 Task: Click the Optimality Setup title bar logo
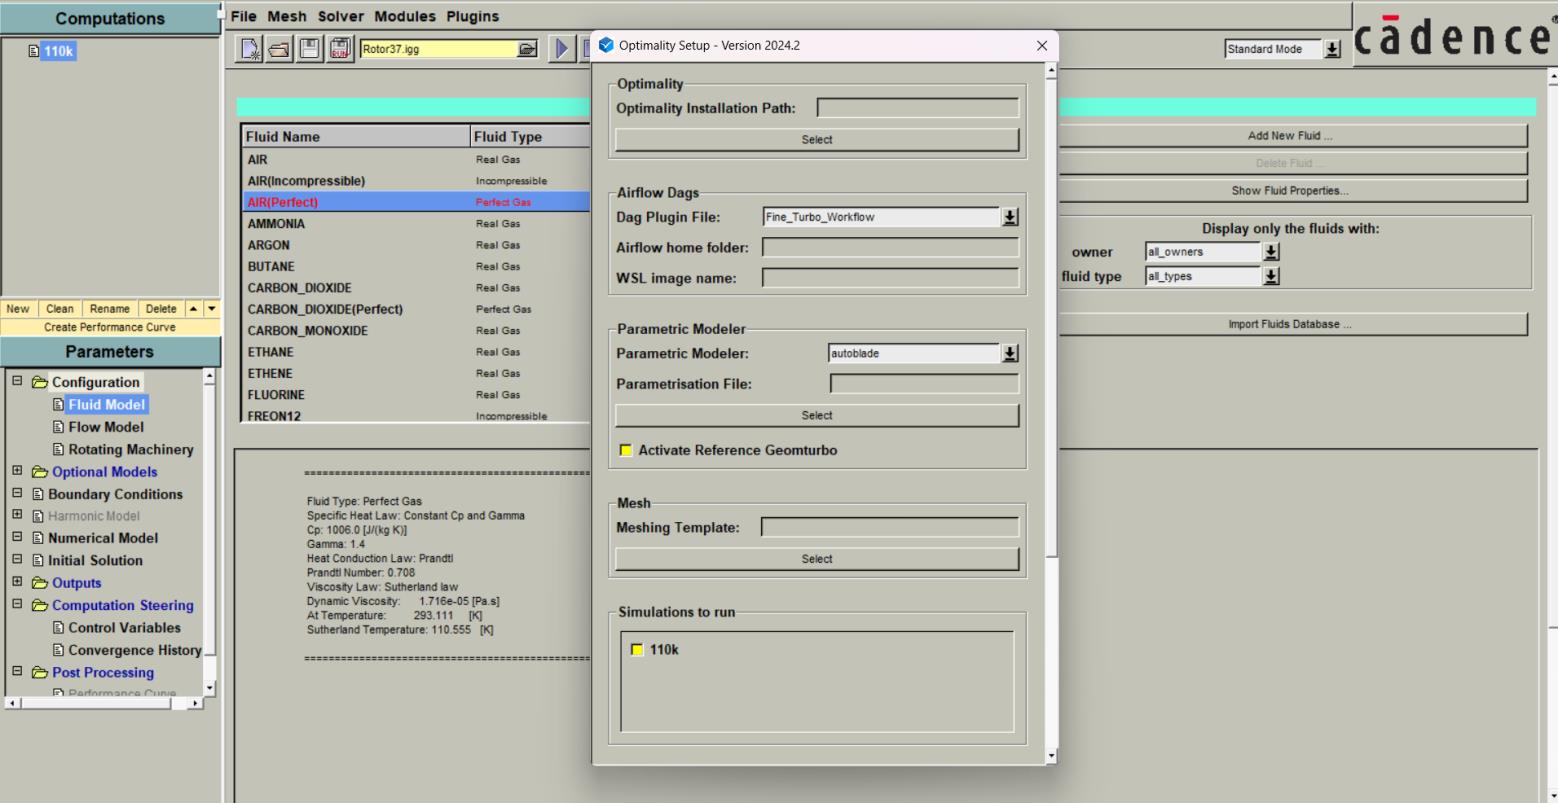tap(606, 45)
